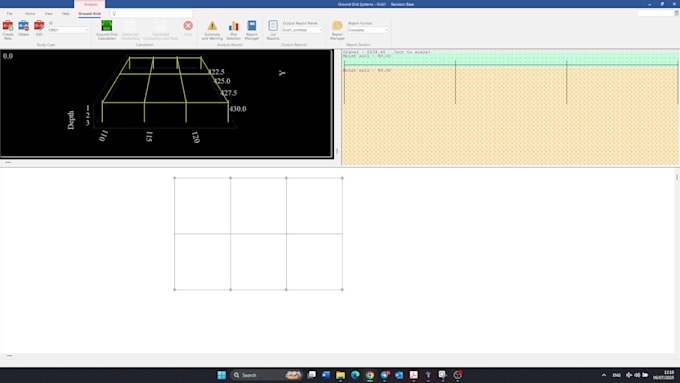The width and height of the screenshot is (680, 383).
Task: Run Ground Grid Calculation
Action: (x=107, y=29)
